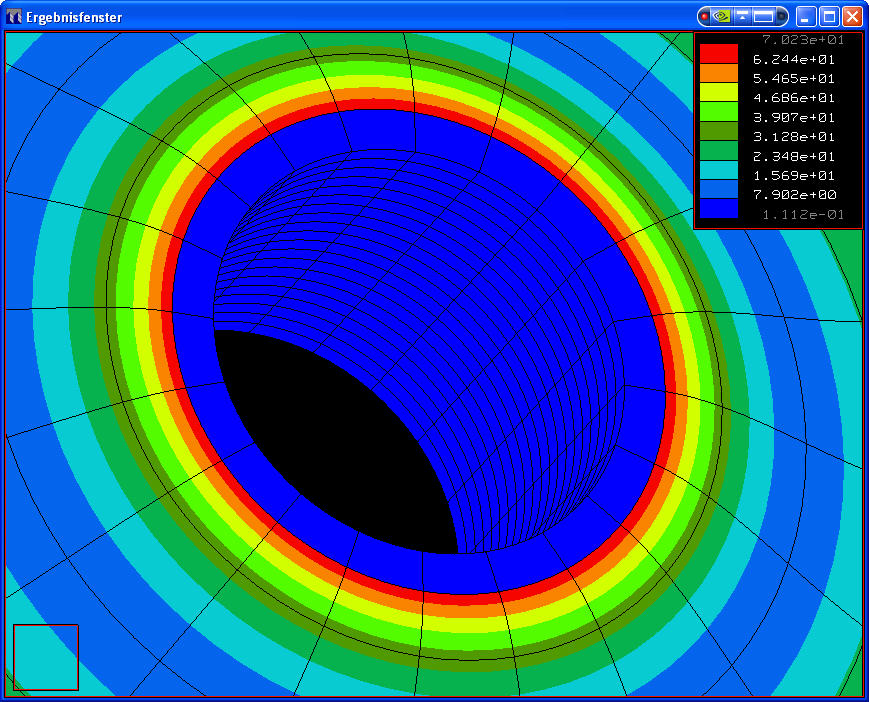Viewport: 869px width, 702px height.
Task: Click the legend value 1.569e+01
Action: 794,176
